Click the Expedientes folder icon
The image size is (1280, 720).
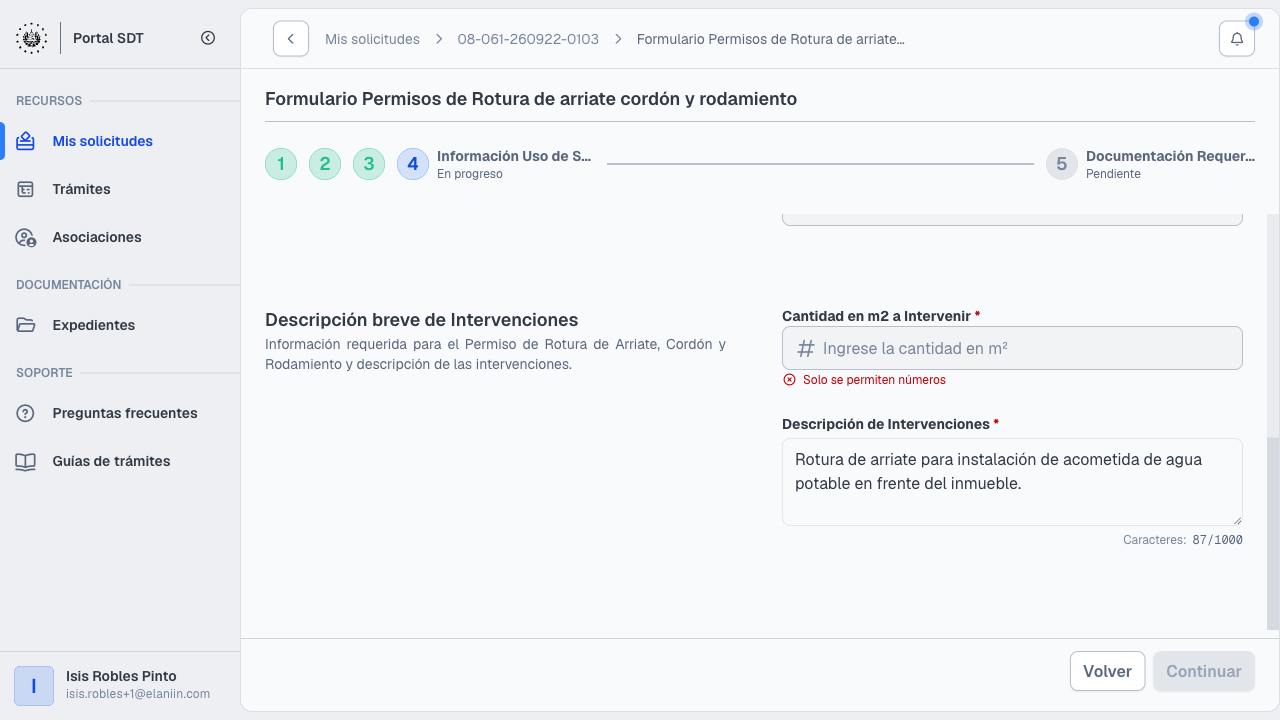click(x=26, y=325)
